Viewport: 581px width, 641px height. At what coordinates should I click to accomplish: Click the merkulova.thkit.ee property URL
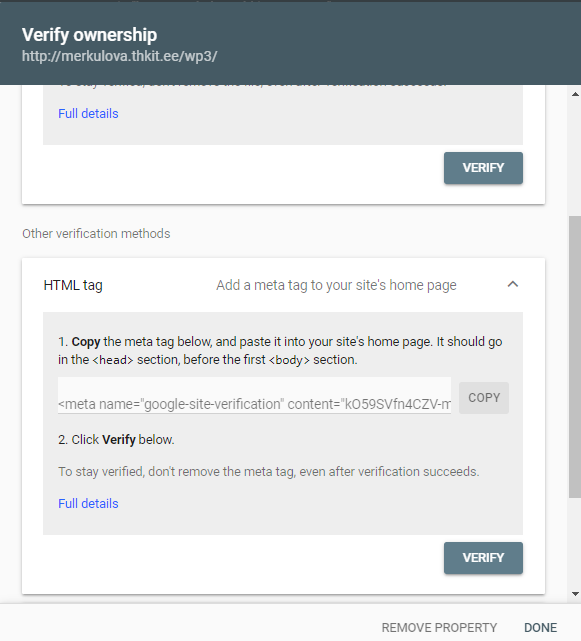[119, 56]
